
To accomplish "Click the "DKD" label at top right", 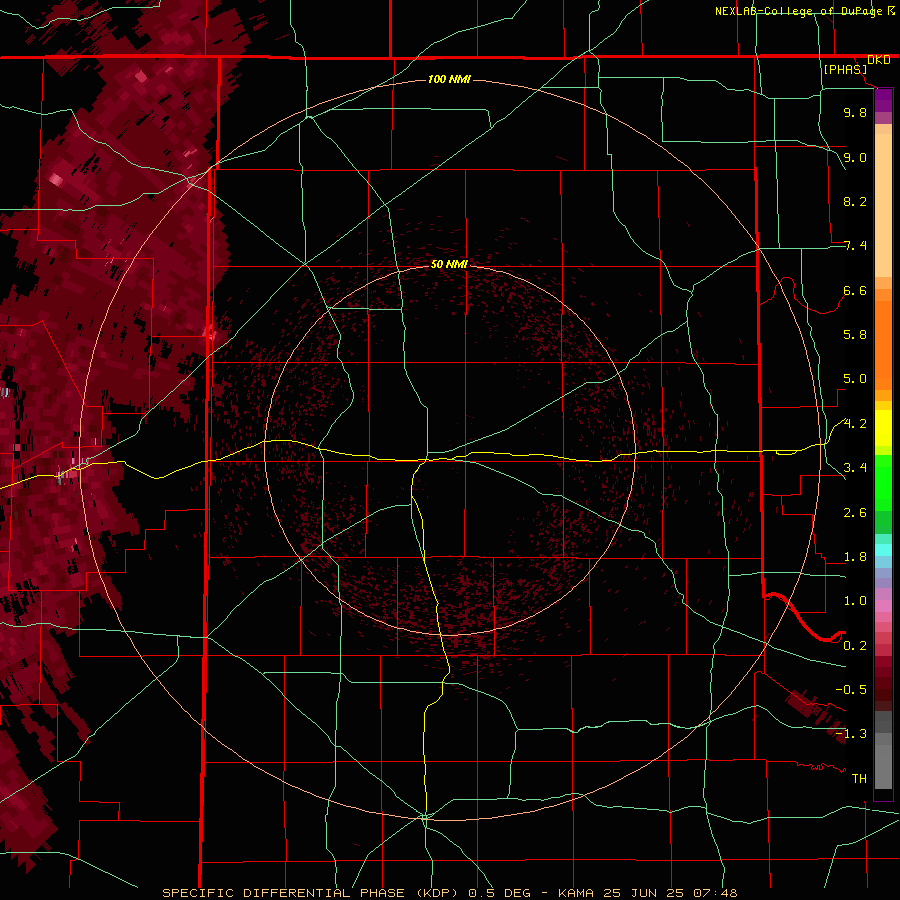I will click(879, 60).
